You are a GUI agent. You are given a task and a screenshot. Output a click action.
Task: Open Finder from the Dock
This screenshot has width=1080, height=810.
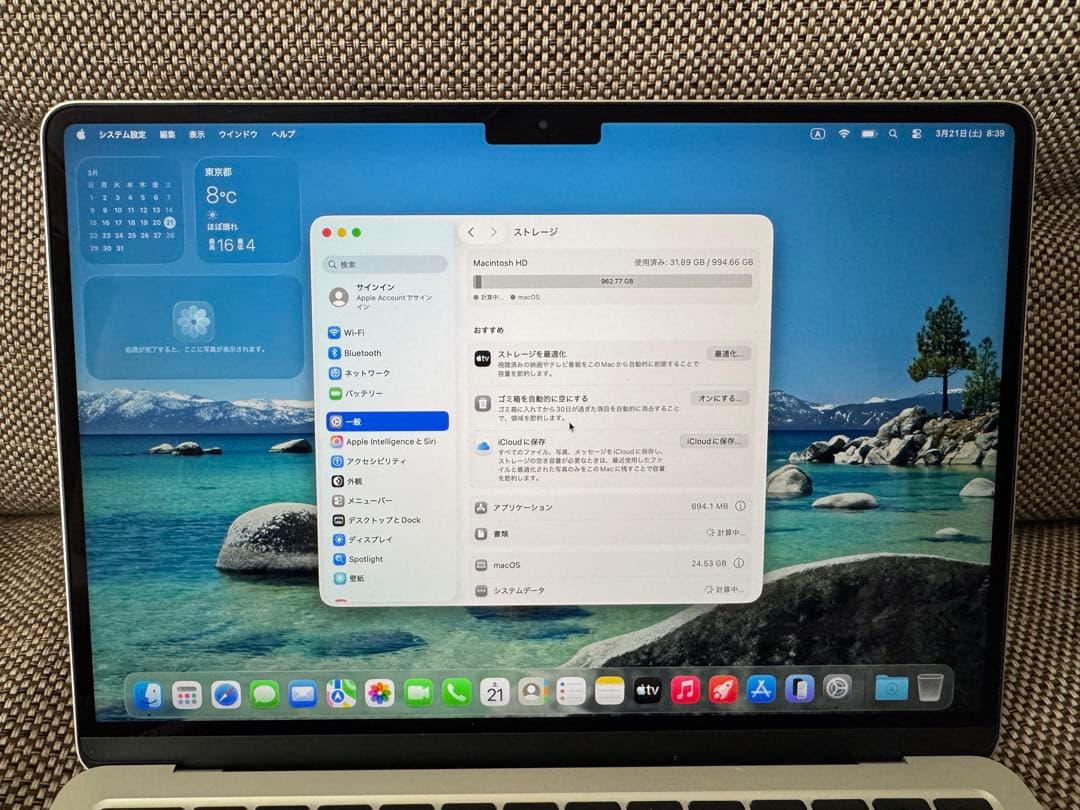148,694
